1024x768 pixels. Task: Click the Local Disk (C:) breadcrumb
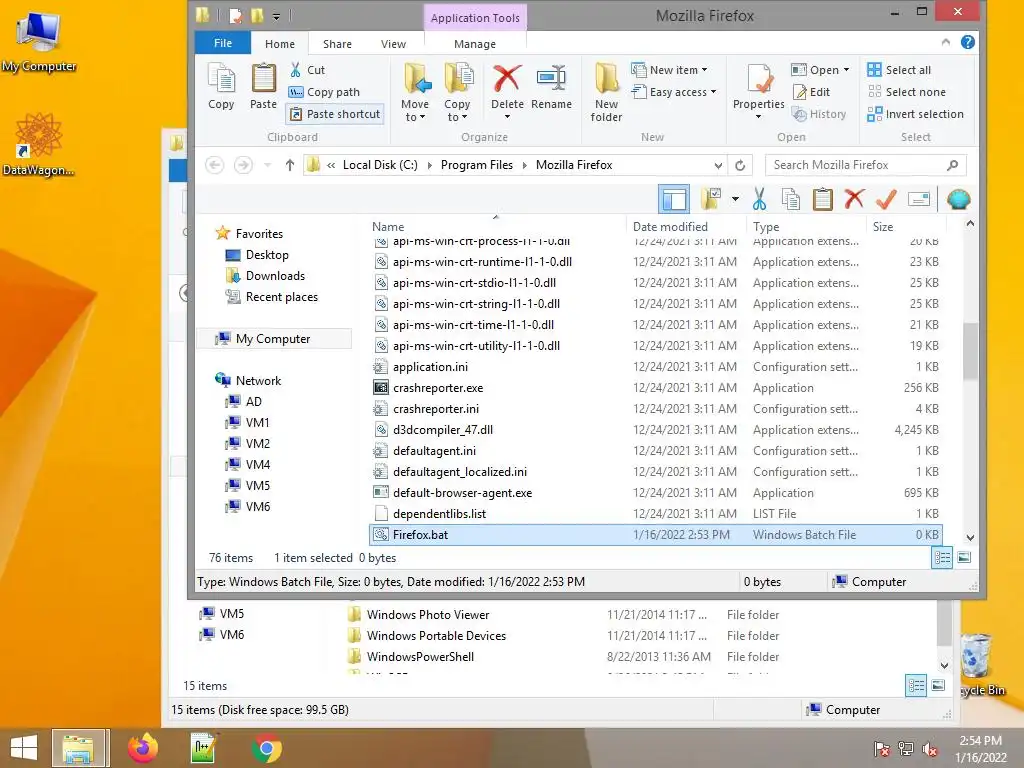click(x=380, y=165)
